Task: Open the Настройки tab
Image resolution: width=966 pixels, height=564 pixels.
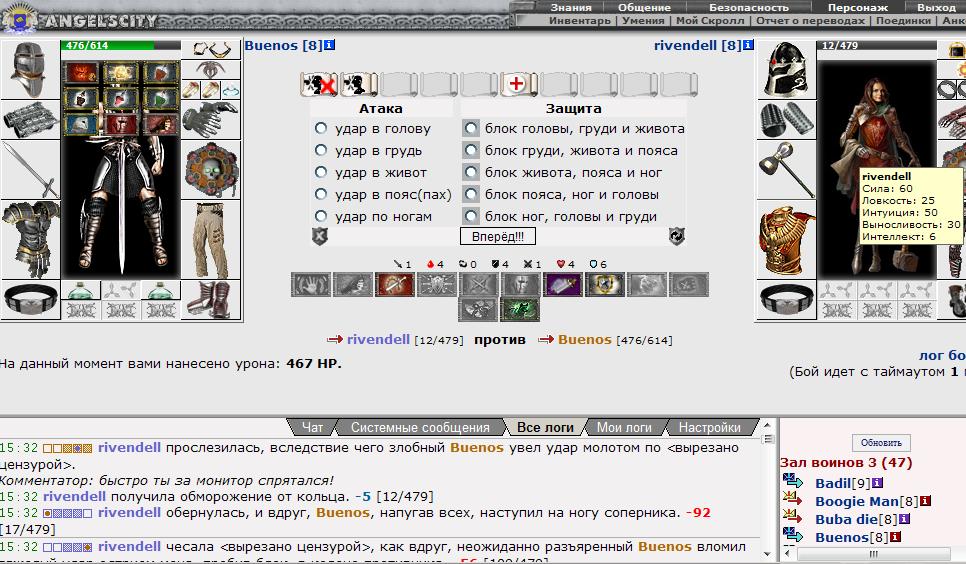Action: click(710, 427)
